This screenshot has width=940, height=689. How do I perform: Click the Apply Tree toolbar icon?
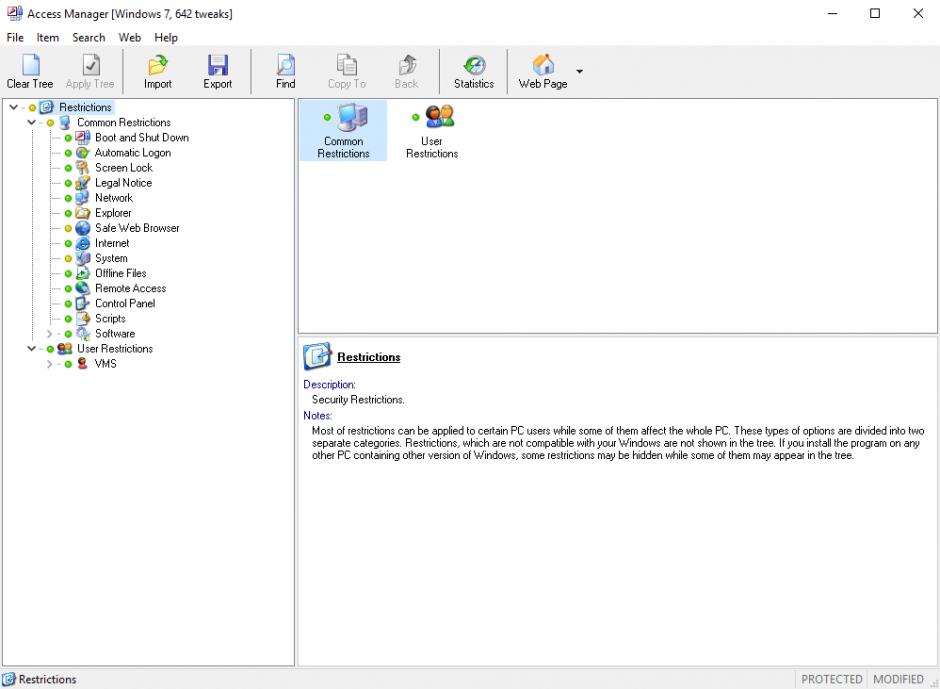click(x=91, y=65)
